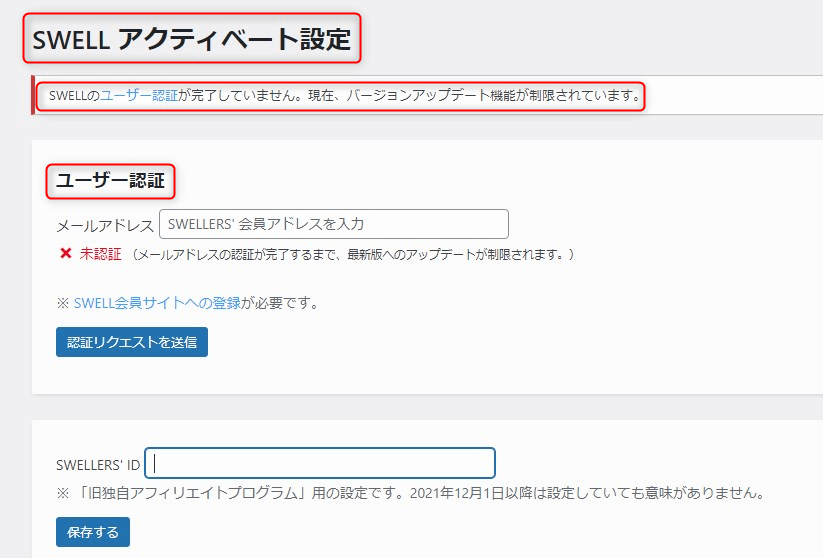Image resolution: width=823 pixels, height=558 pixels.
Task: Click the red X 未認証 status icon
Action: pyautogui.click(x=66, y=254)
